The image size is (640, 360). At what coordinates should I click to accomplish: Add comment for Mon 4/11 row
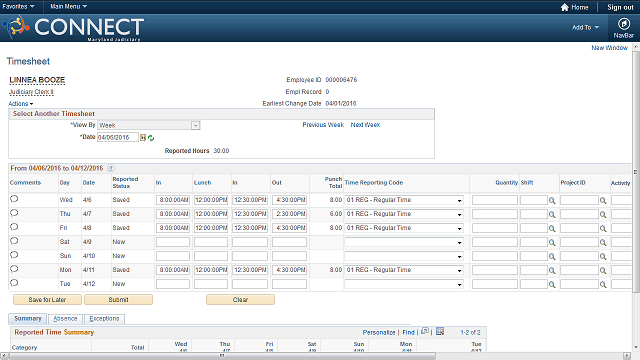coord(14,269)
